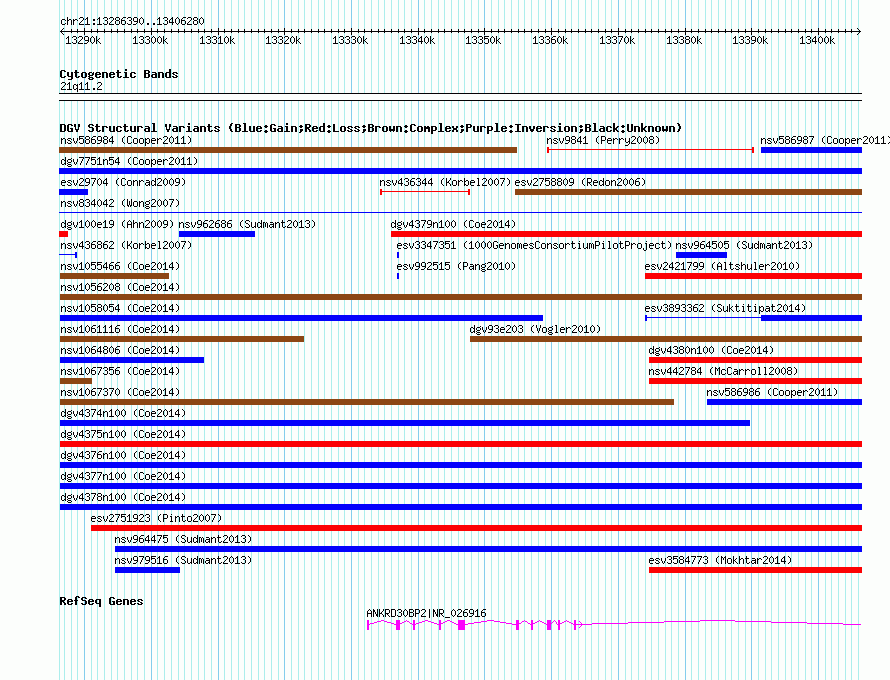This screenshot has width=890, height=680.
Task: Open dgv4380n100 (Coe2014) label
Action: (x=711, y=350)
